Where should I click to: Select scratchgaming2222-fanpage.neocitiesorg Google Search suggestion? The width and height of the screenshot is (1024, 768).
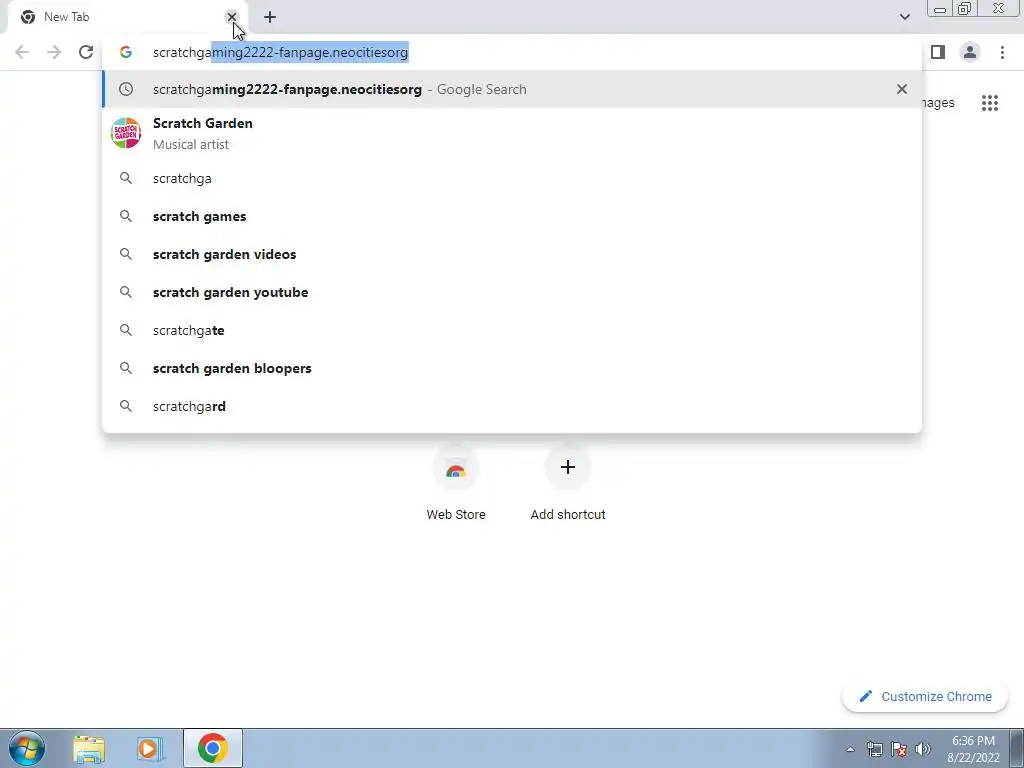[512, 89]
